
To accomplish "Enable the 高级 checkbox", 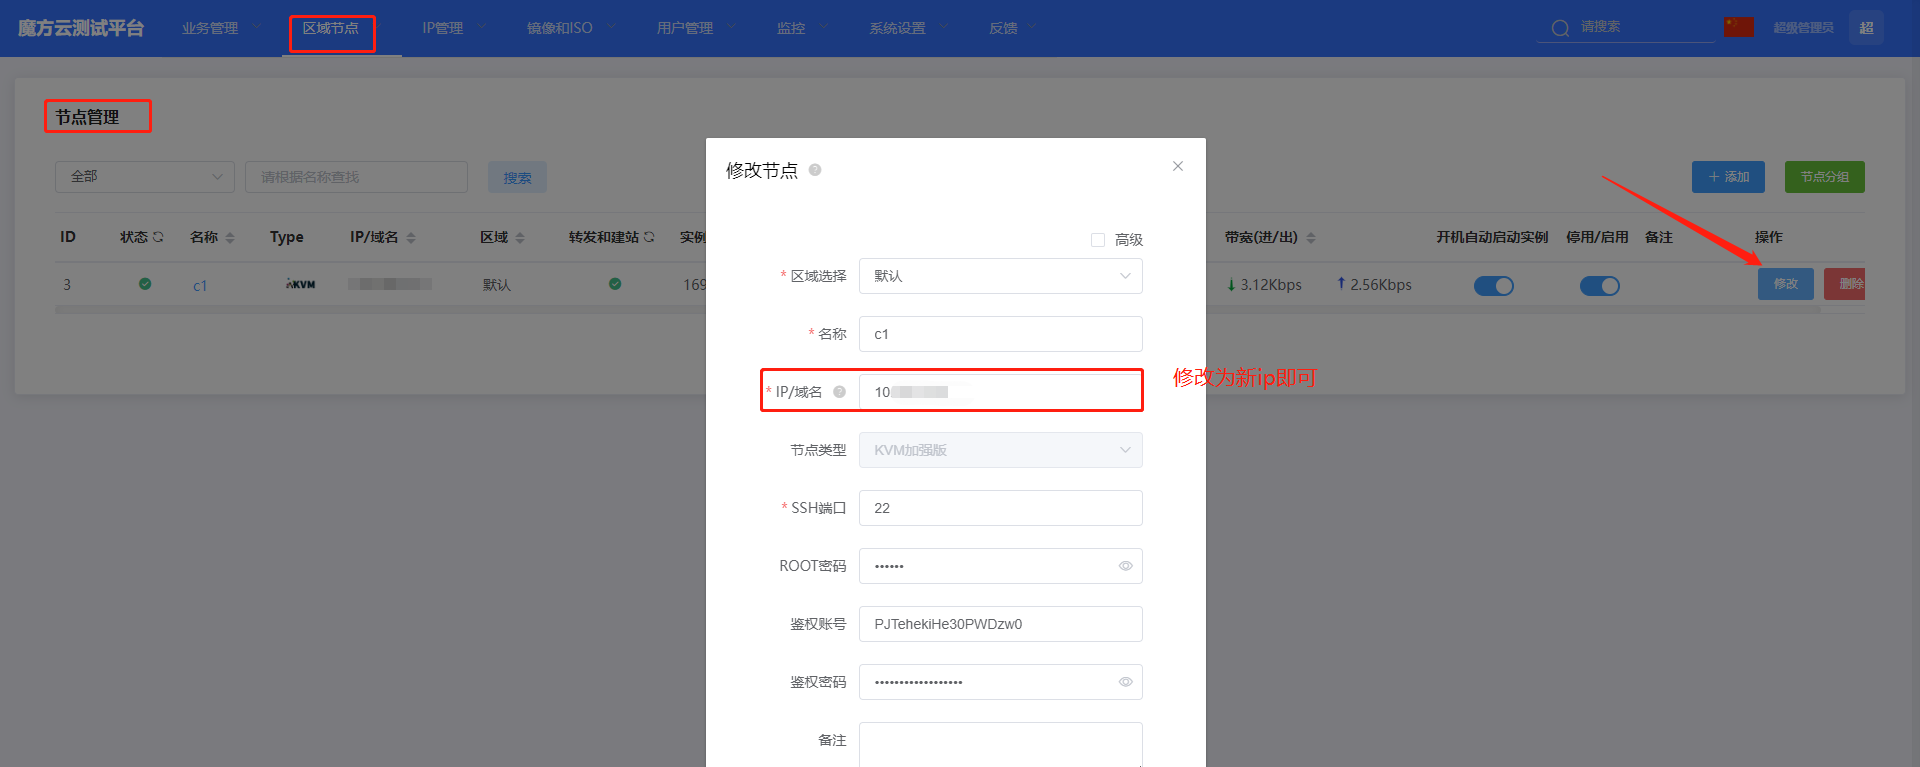I will (x=1098, y=240).
